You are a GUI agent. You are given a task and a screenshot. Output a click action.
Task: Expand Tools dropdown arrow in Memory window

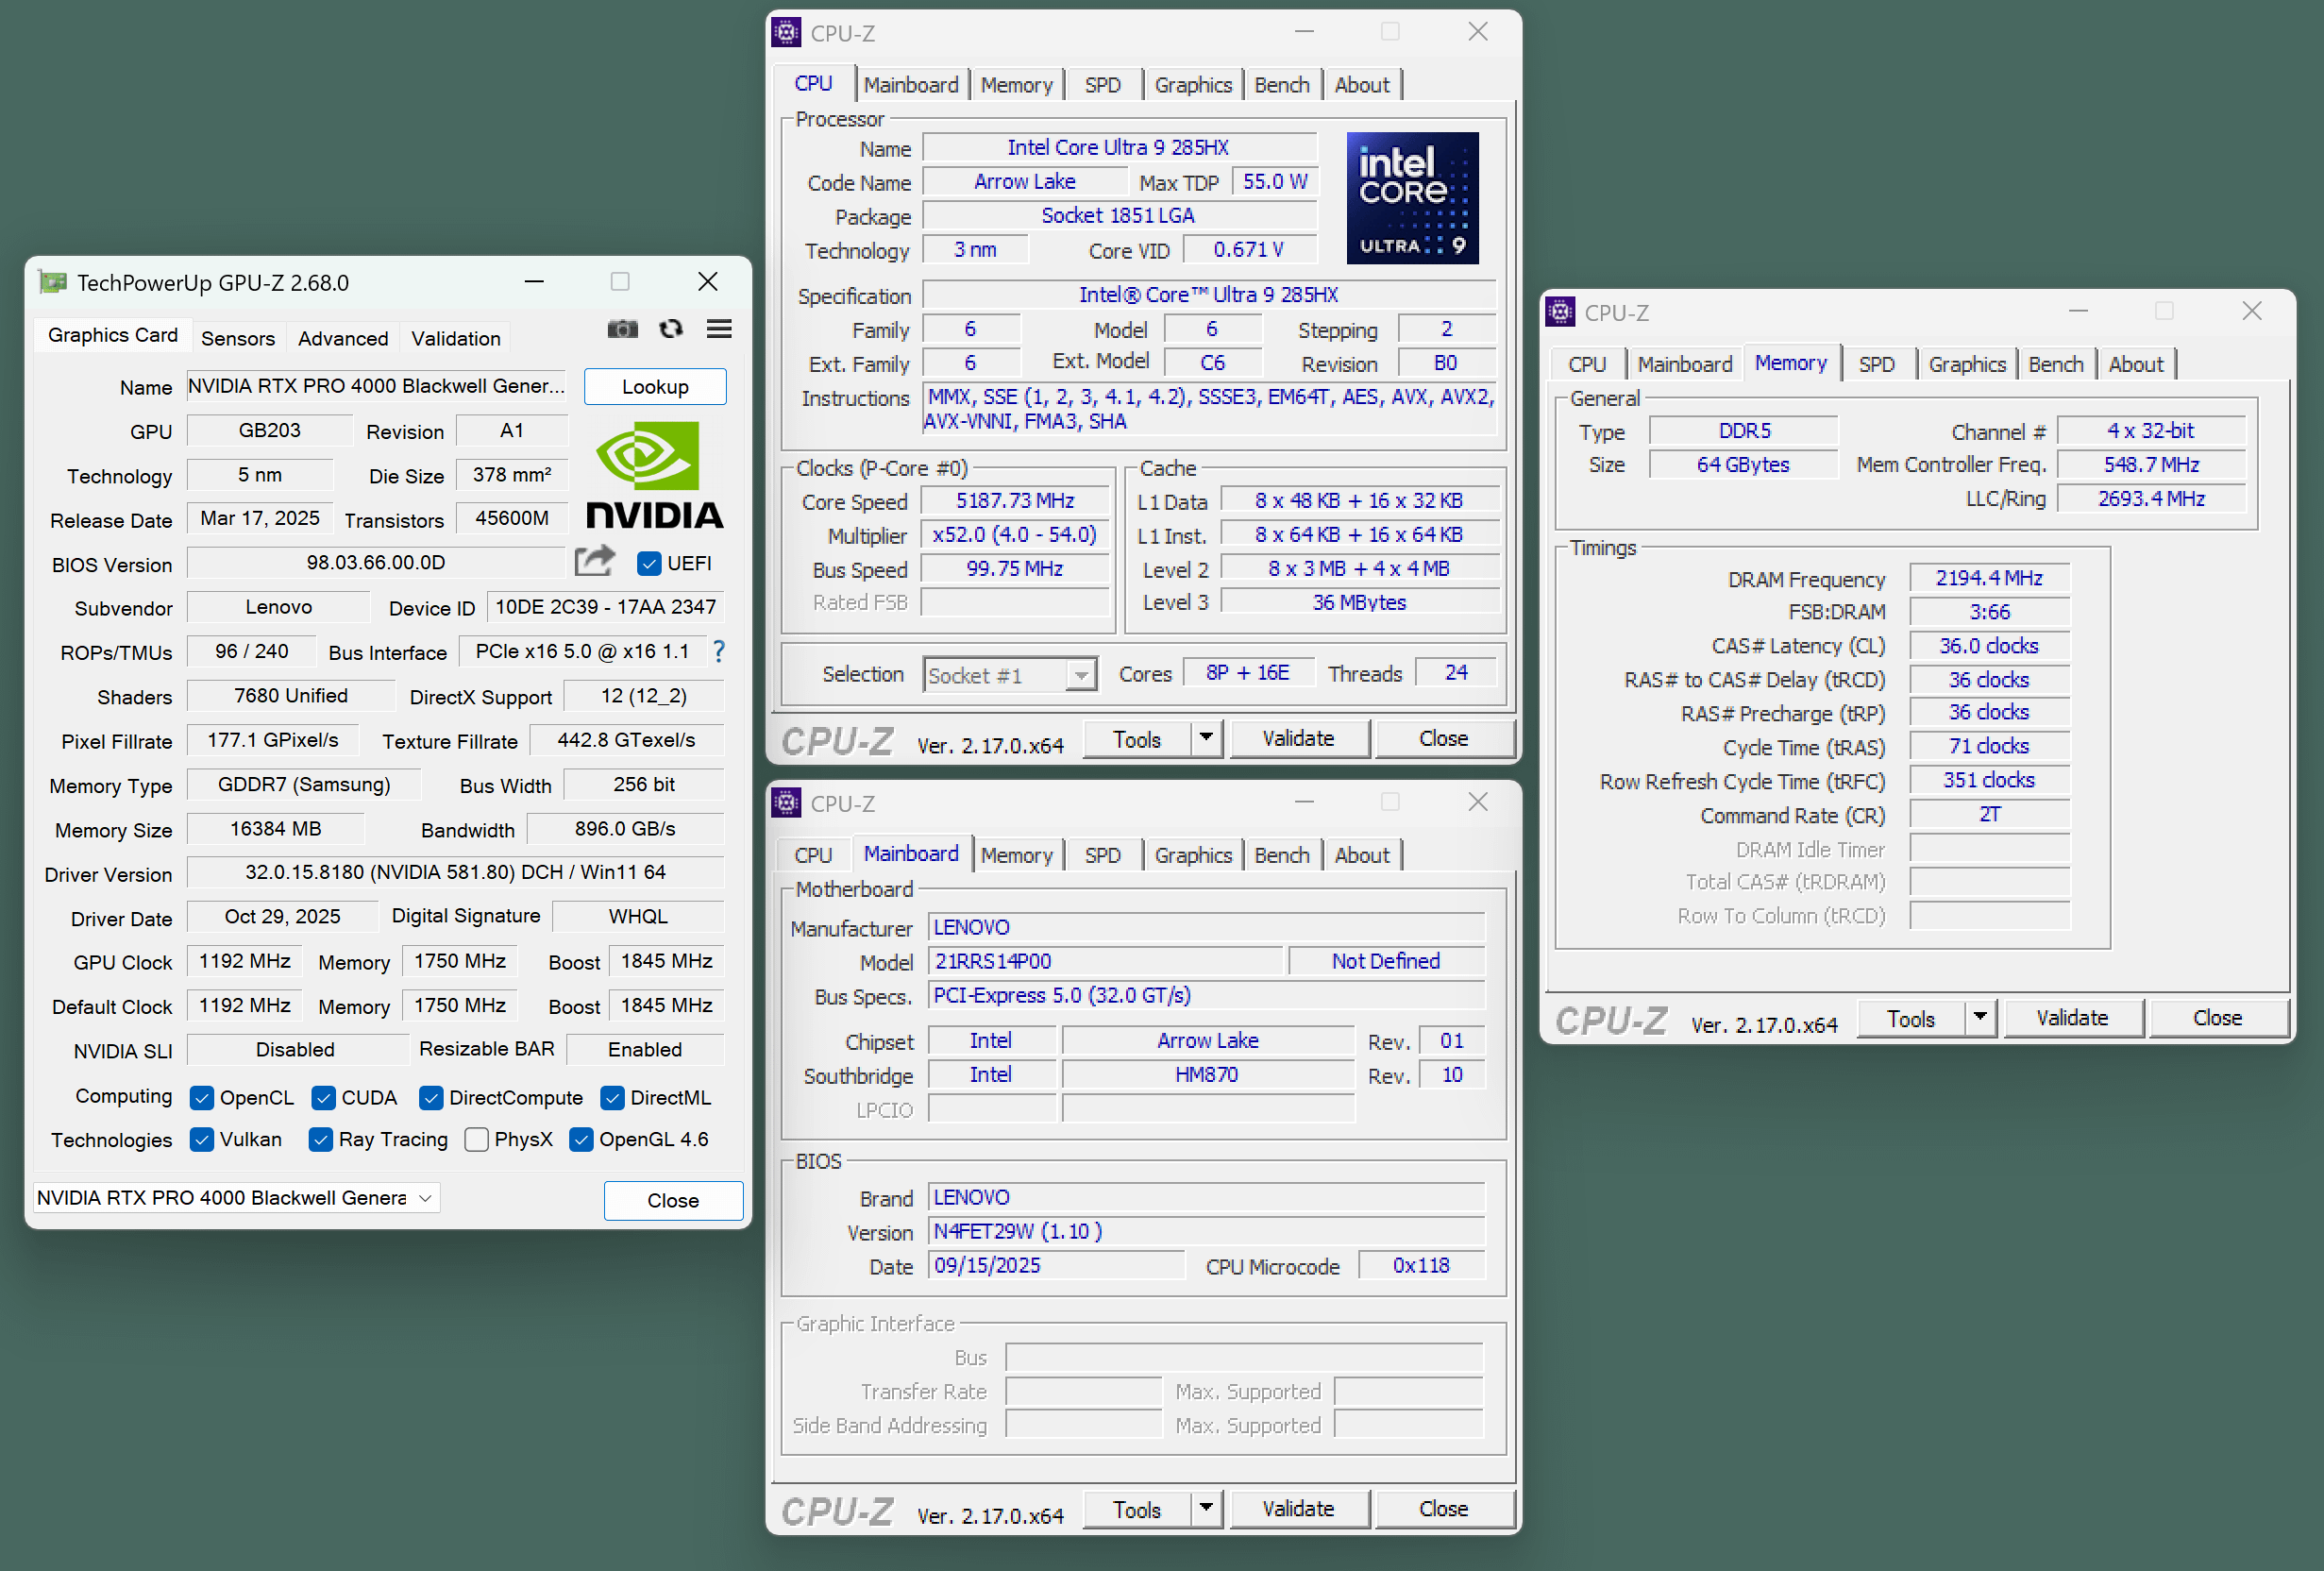tap(1979, 1018)
